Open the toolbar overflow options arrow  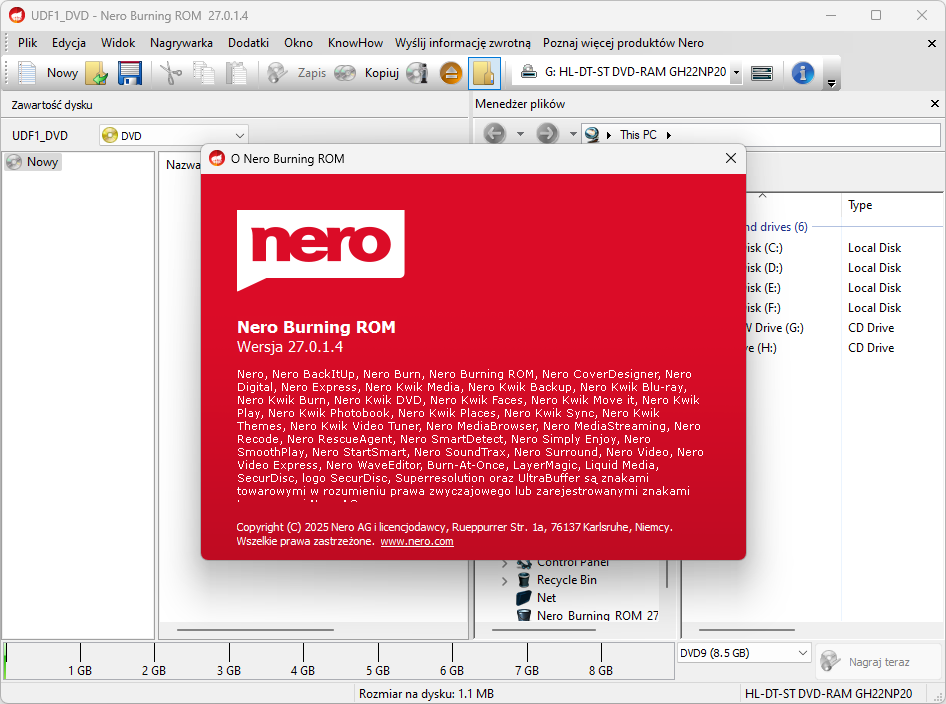point(831,83)
